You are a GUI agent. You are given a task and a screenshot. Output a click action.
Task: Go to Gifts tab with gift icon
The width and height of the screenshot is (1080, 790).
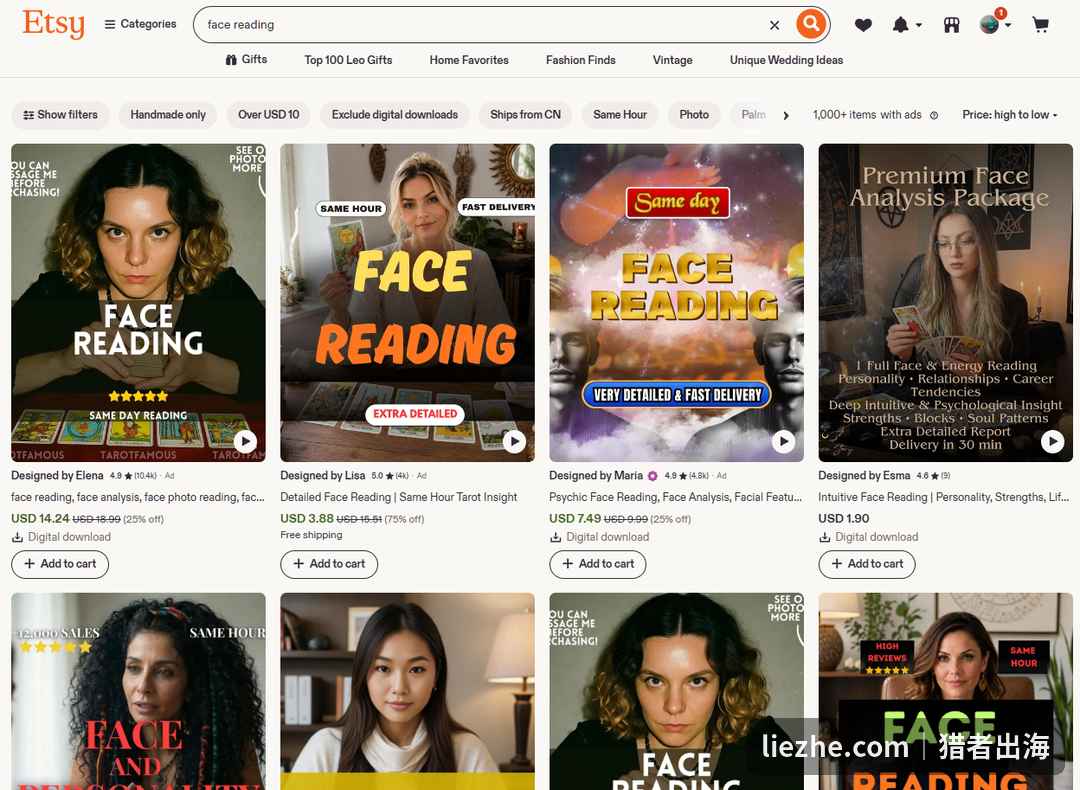pyautogui.click(x=246, y=59)
